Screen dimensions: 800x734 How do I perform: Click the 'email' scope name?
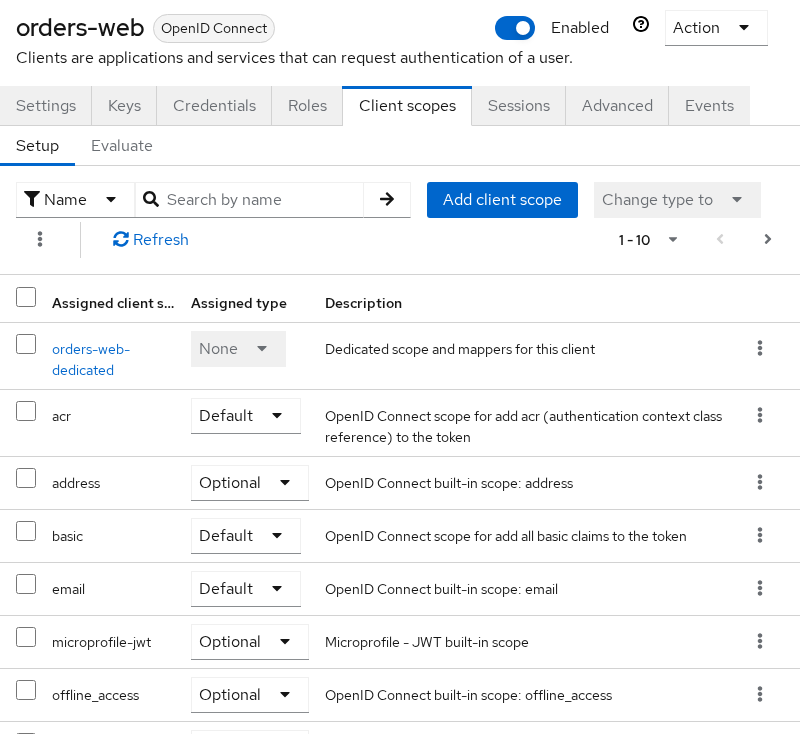(68, 589)
